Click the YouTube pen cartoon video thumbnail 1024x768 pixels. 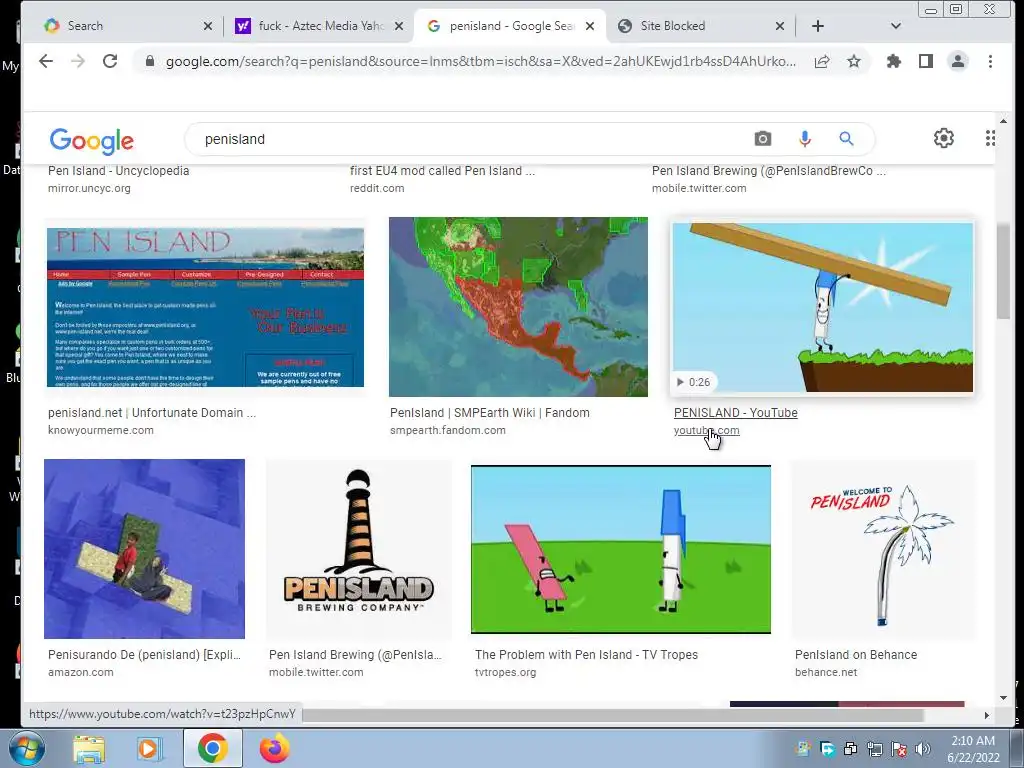coord(823,307)
